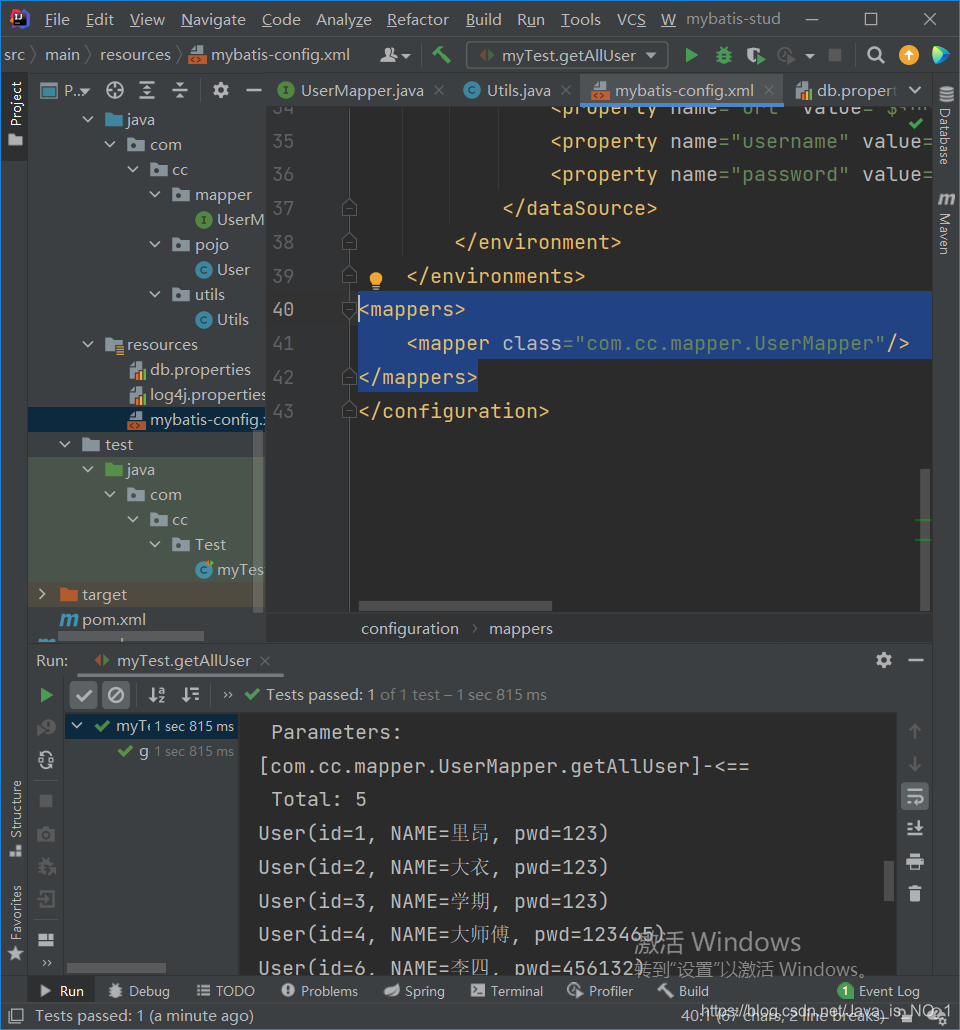Click the Build project hammer icon
The height and width of the screenshot is (1030, 960).
[441, 55]
